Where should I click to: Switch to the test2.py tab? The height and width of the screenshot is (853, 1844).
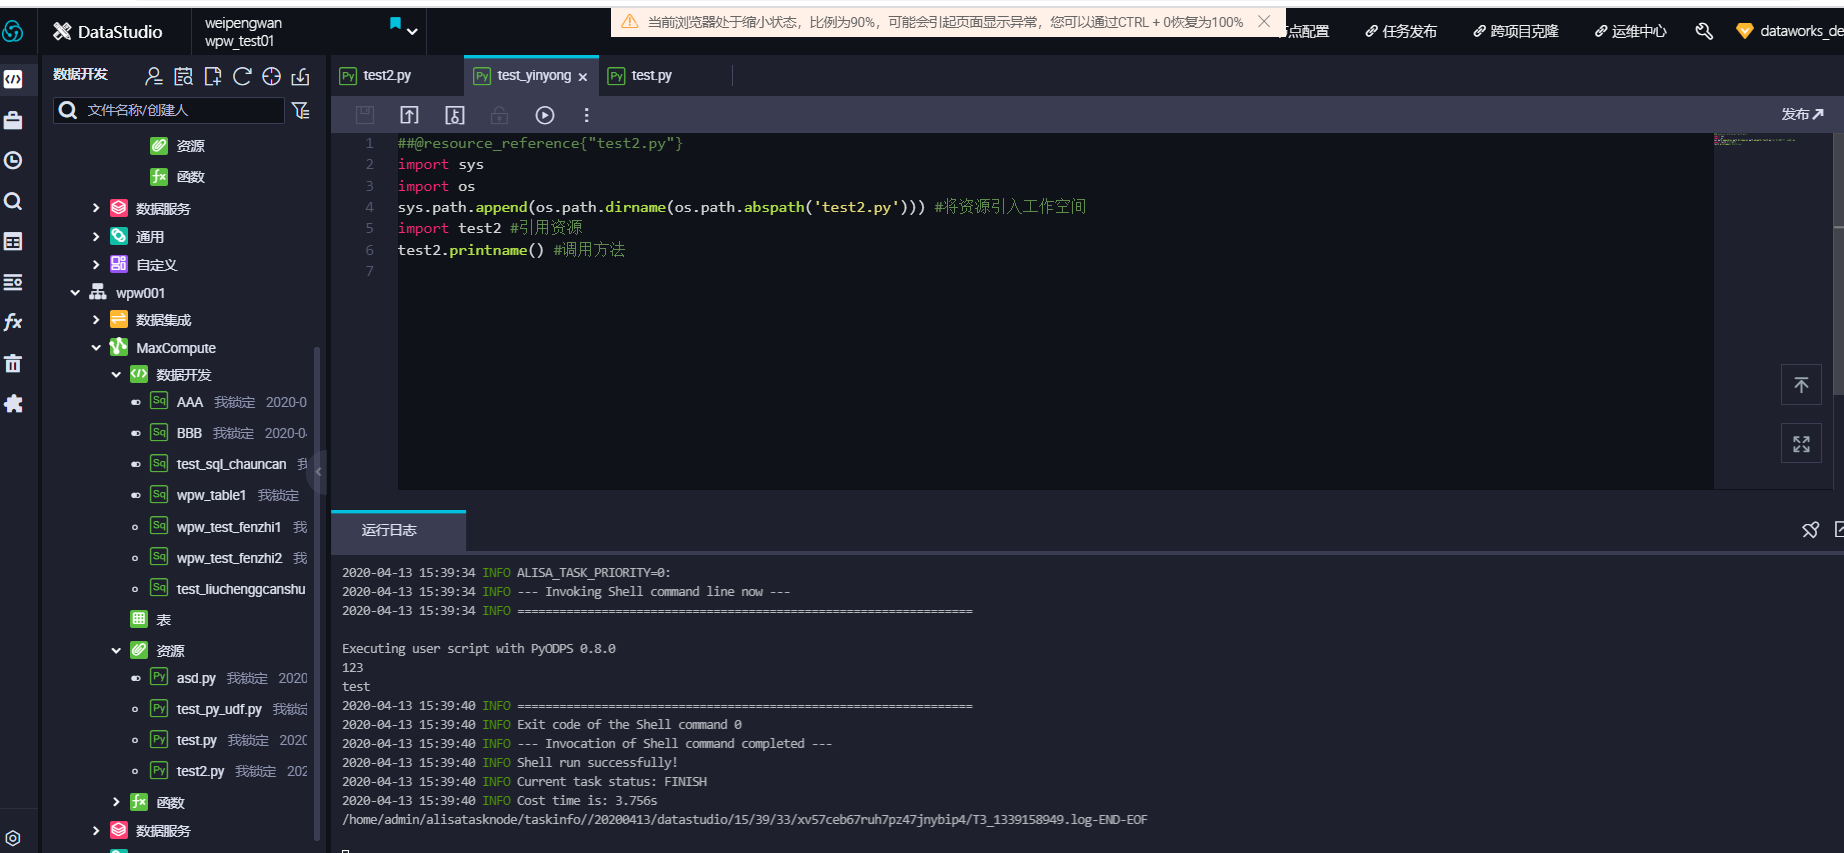pyautogui.click(x=386, y=76)
